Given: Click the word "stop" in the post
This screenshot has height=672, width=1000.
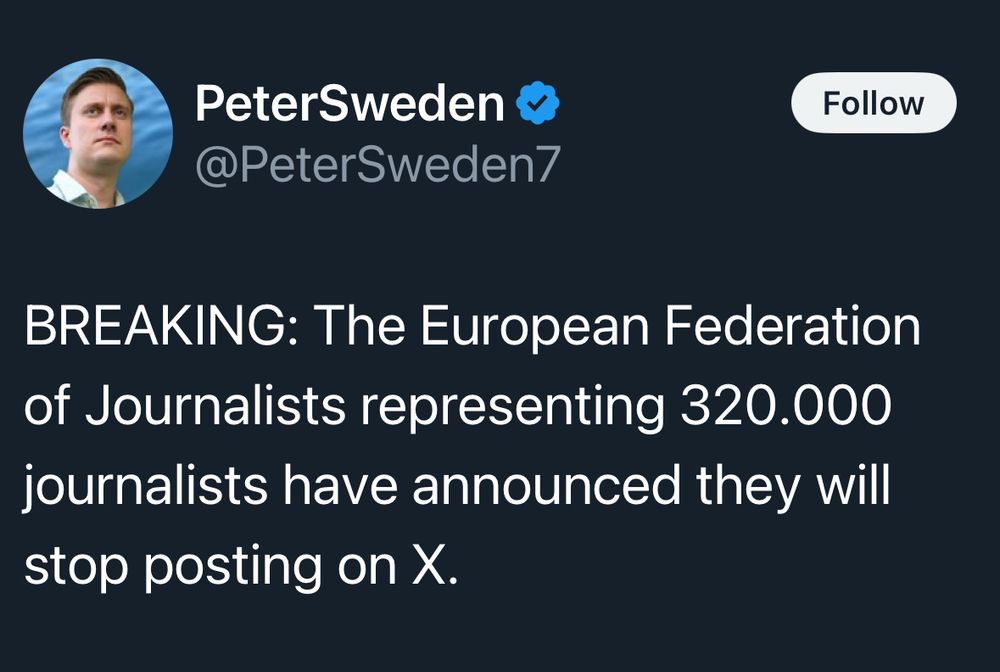Looking at the screenshot, I should pyautogui.click(x=77, y=565).
